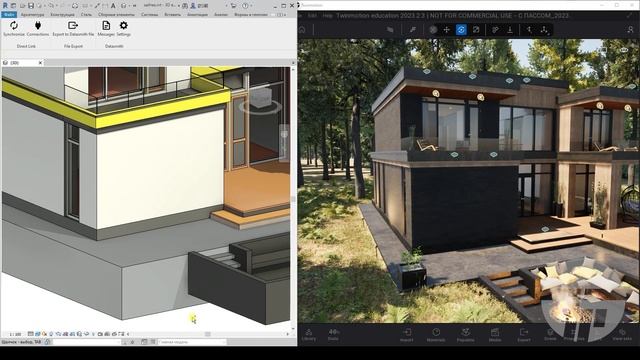The image size is (640, 360).
Task: Toggle the highlighted blue rotate tool in Twinmotion
Action: (461, 30)
